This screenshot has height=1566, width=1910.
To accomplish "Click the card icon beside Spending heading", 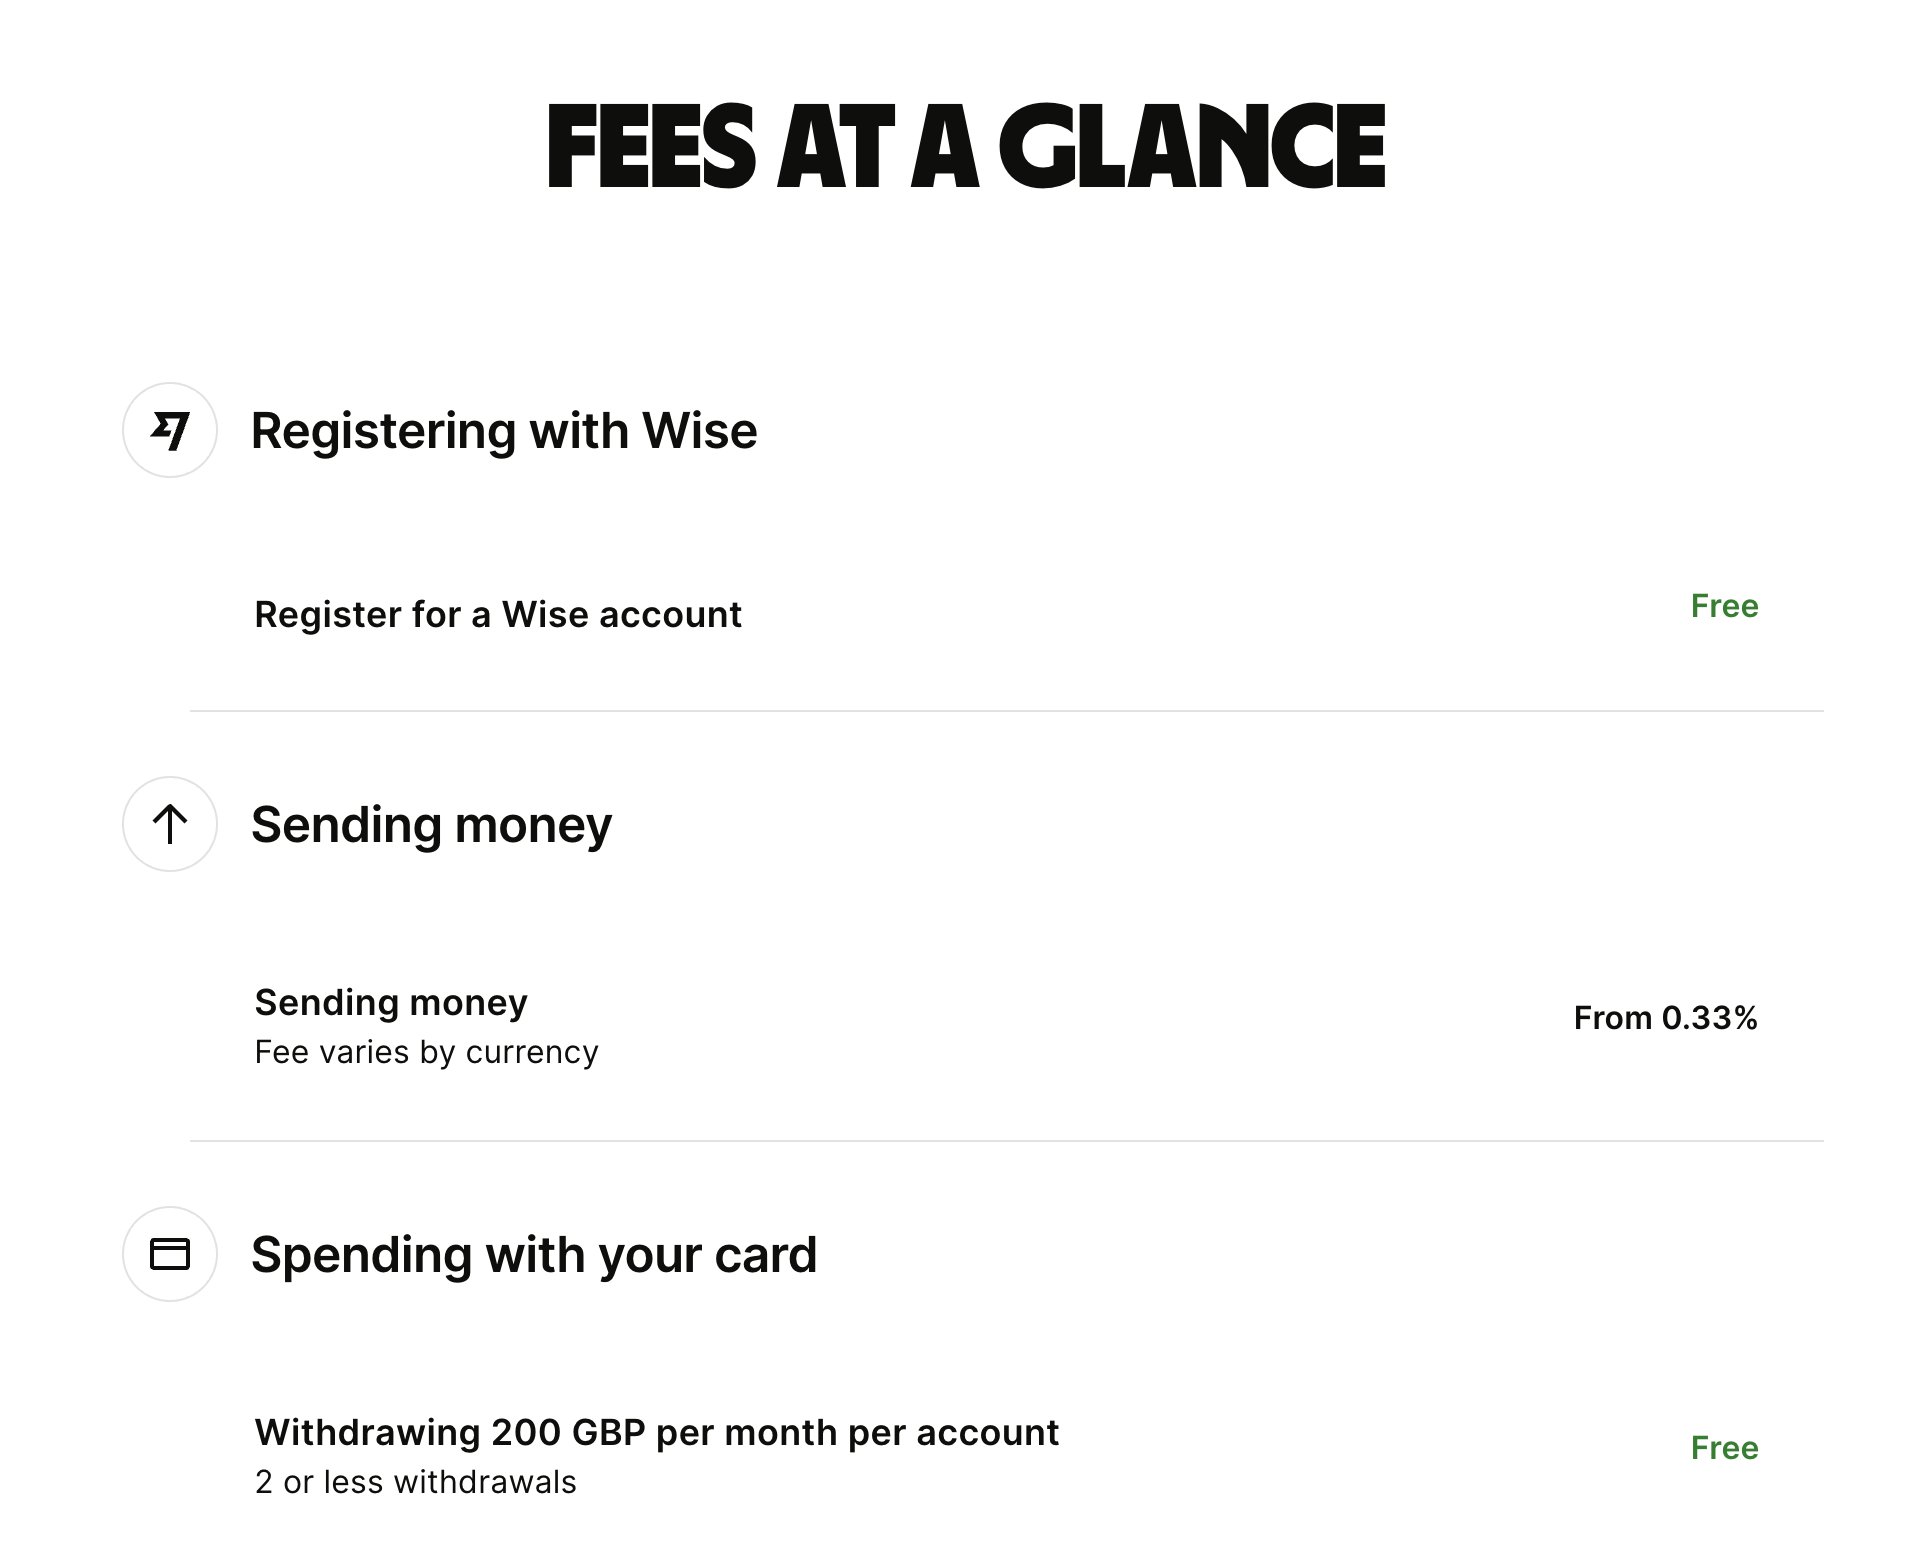I will click(x=170, y=1254).
